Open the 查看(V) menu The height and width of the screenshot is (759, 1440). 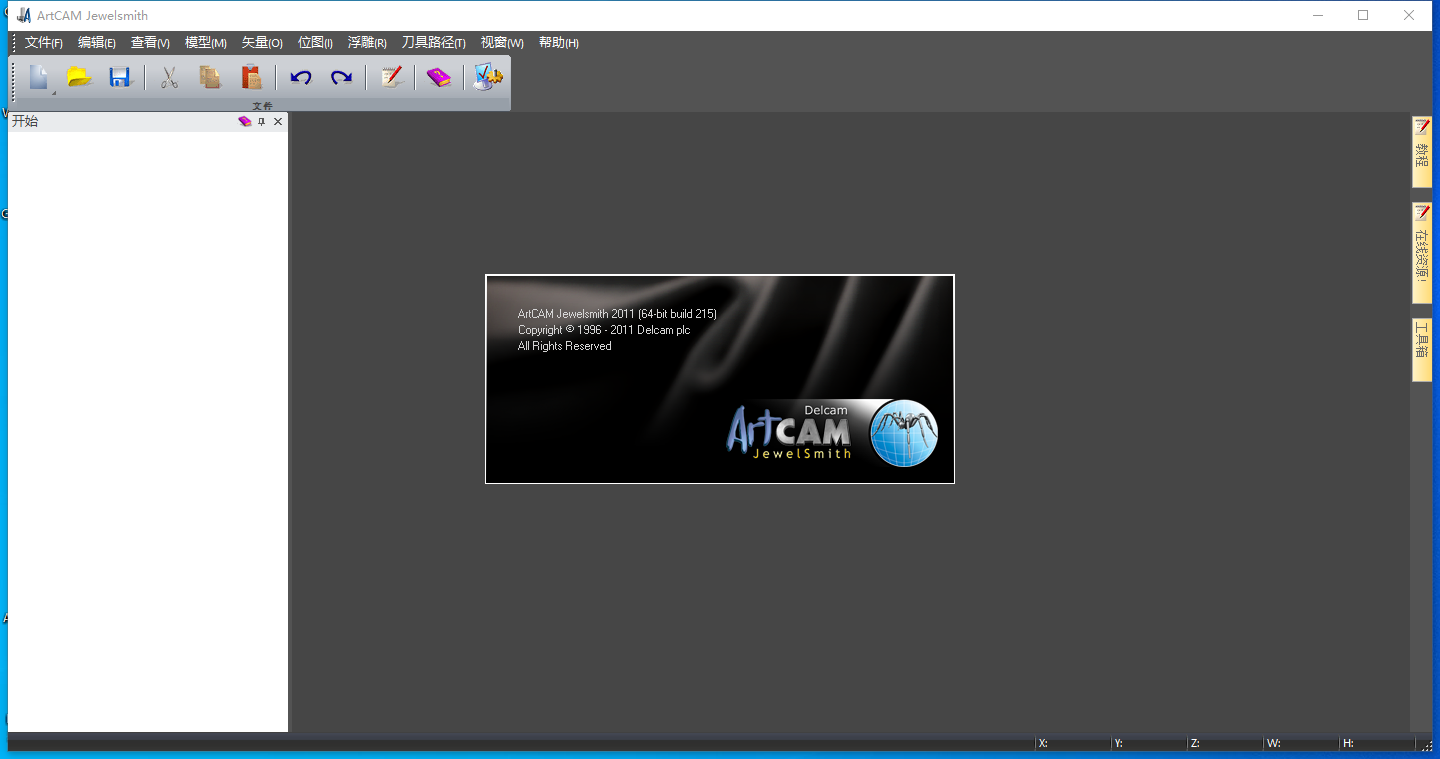(150, 43)
